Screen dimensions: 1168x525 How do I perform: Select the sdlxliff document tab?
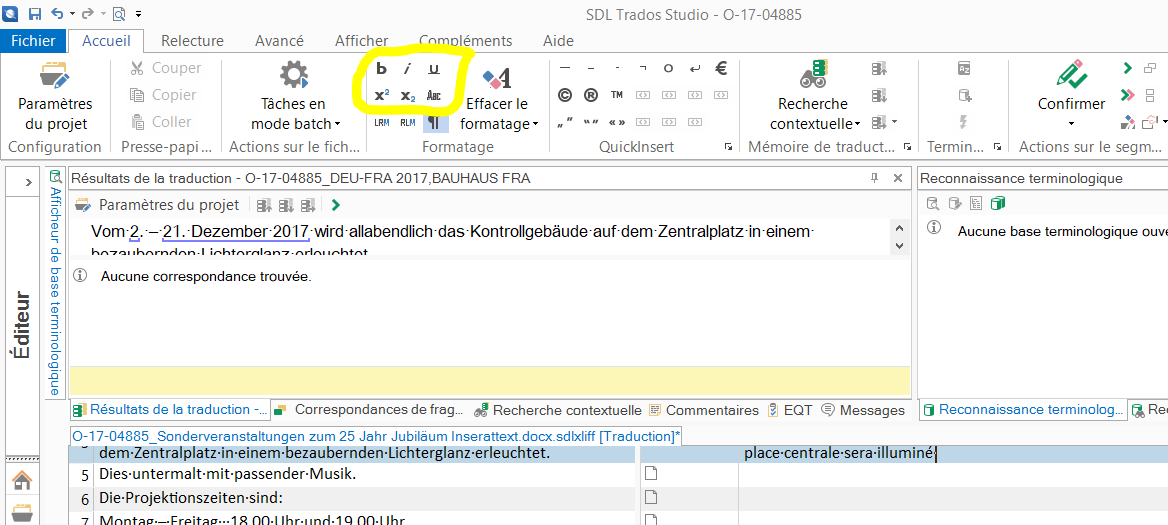pyautogui.click(x=375, y=436)
